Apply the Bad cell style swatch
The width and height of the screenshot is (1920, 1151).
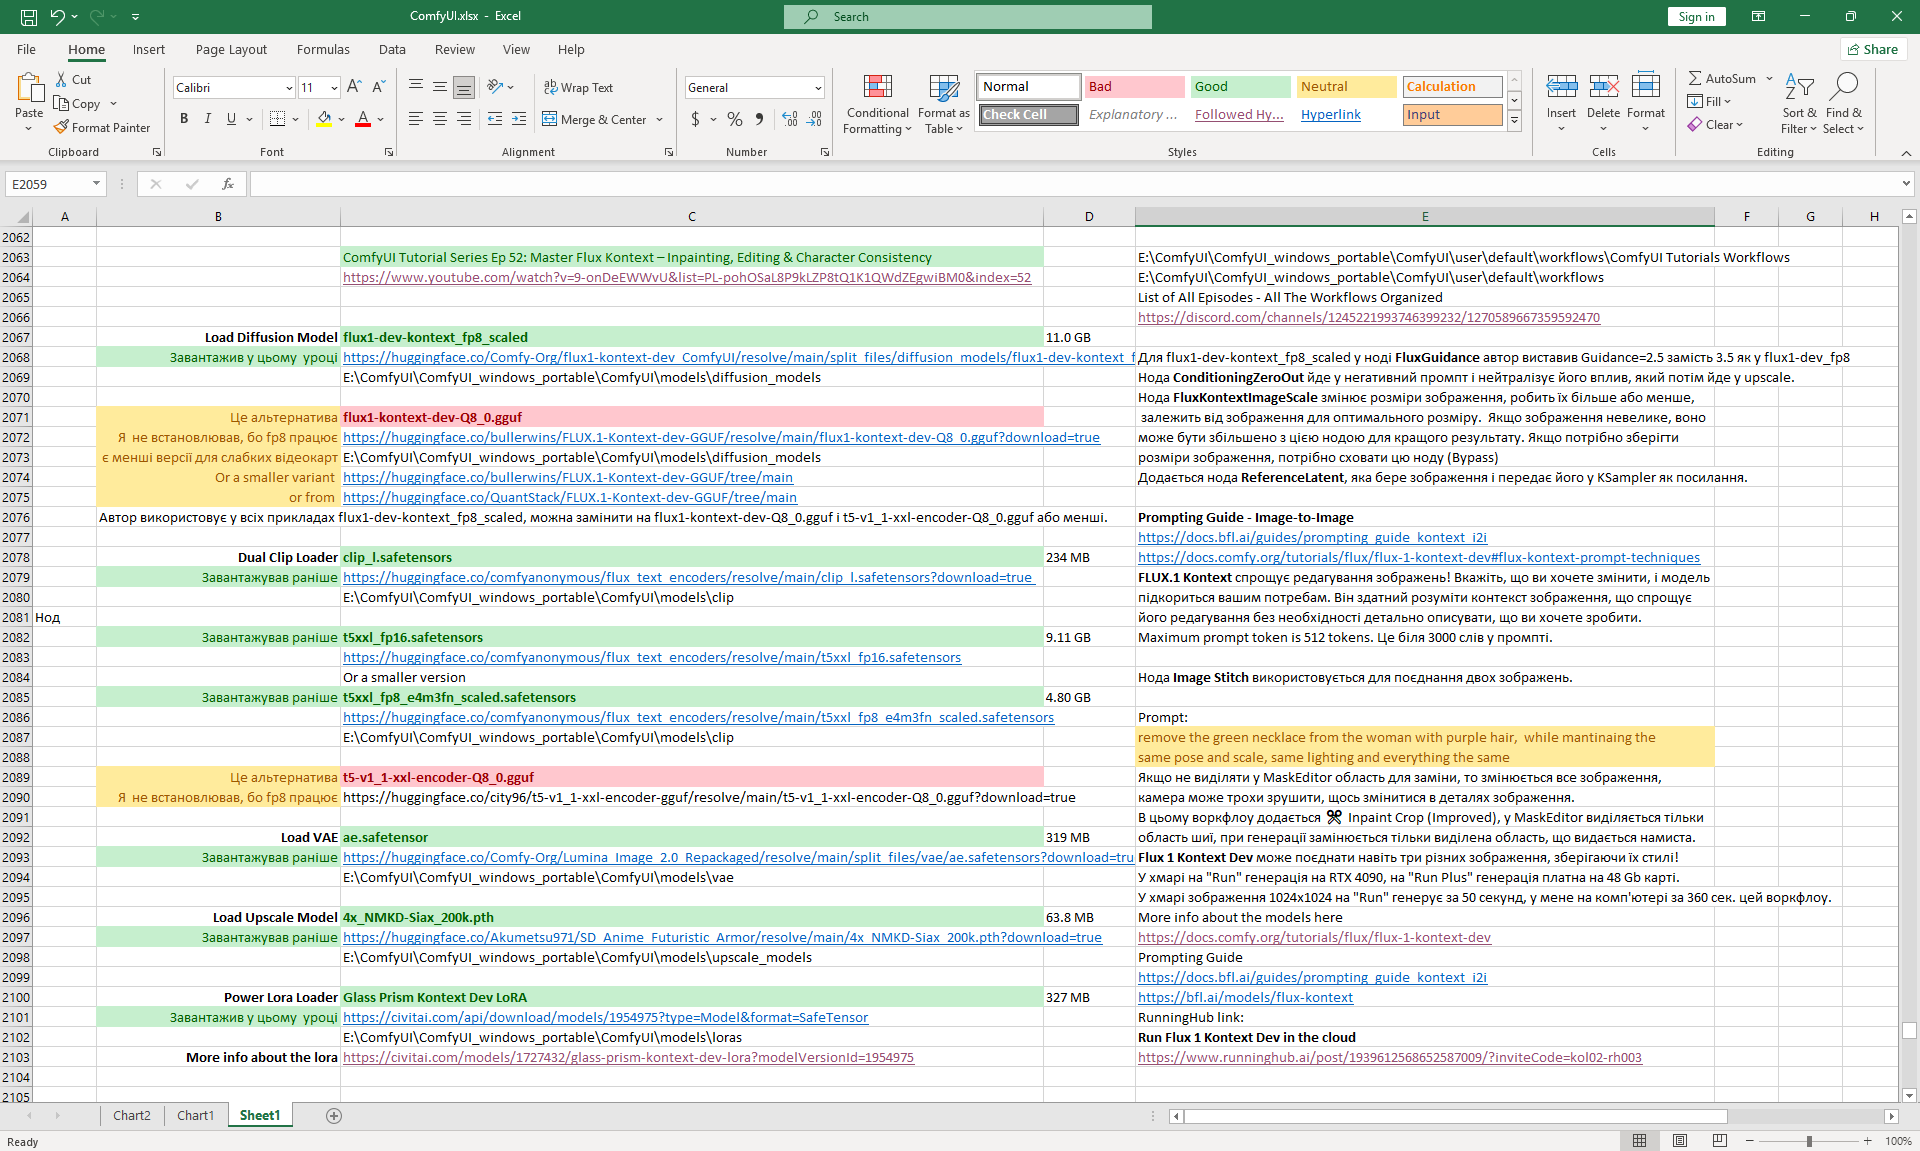(1134, 87)
